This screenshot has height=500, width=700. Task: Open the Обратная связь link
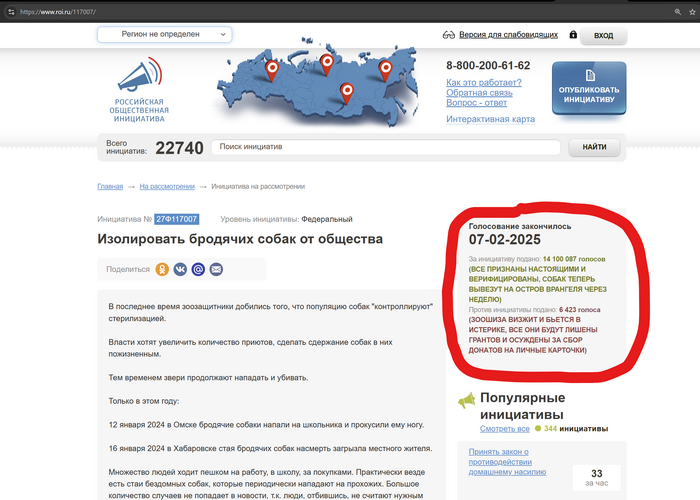pyautogui.click(x=483, y=93)
